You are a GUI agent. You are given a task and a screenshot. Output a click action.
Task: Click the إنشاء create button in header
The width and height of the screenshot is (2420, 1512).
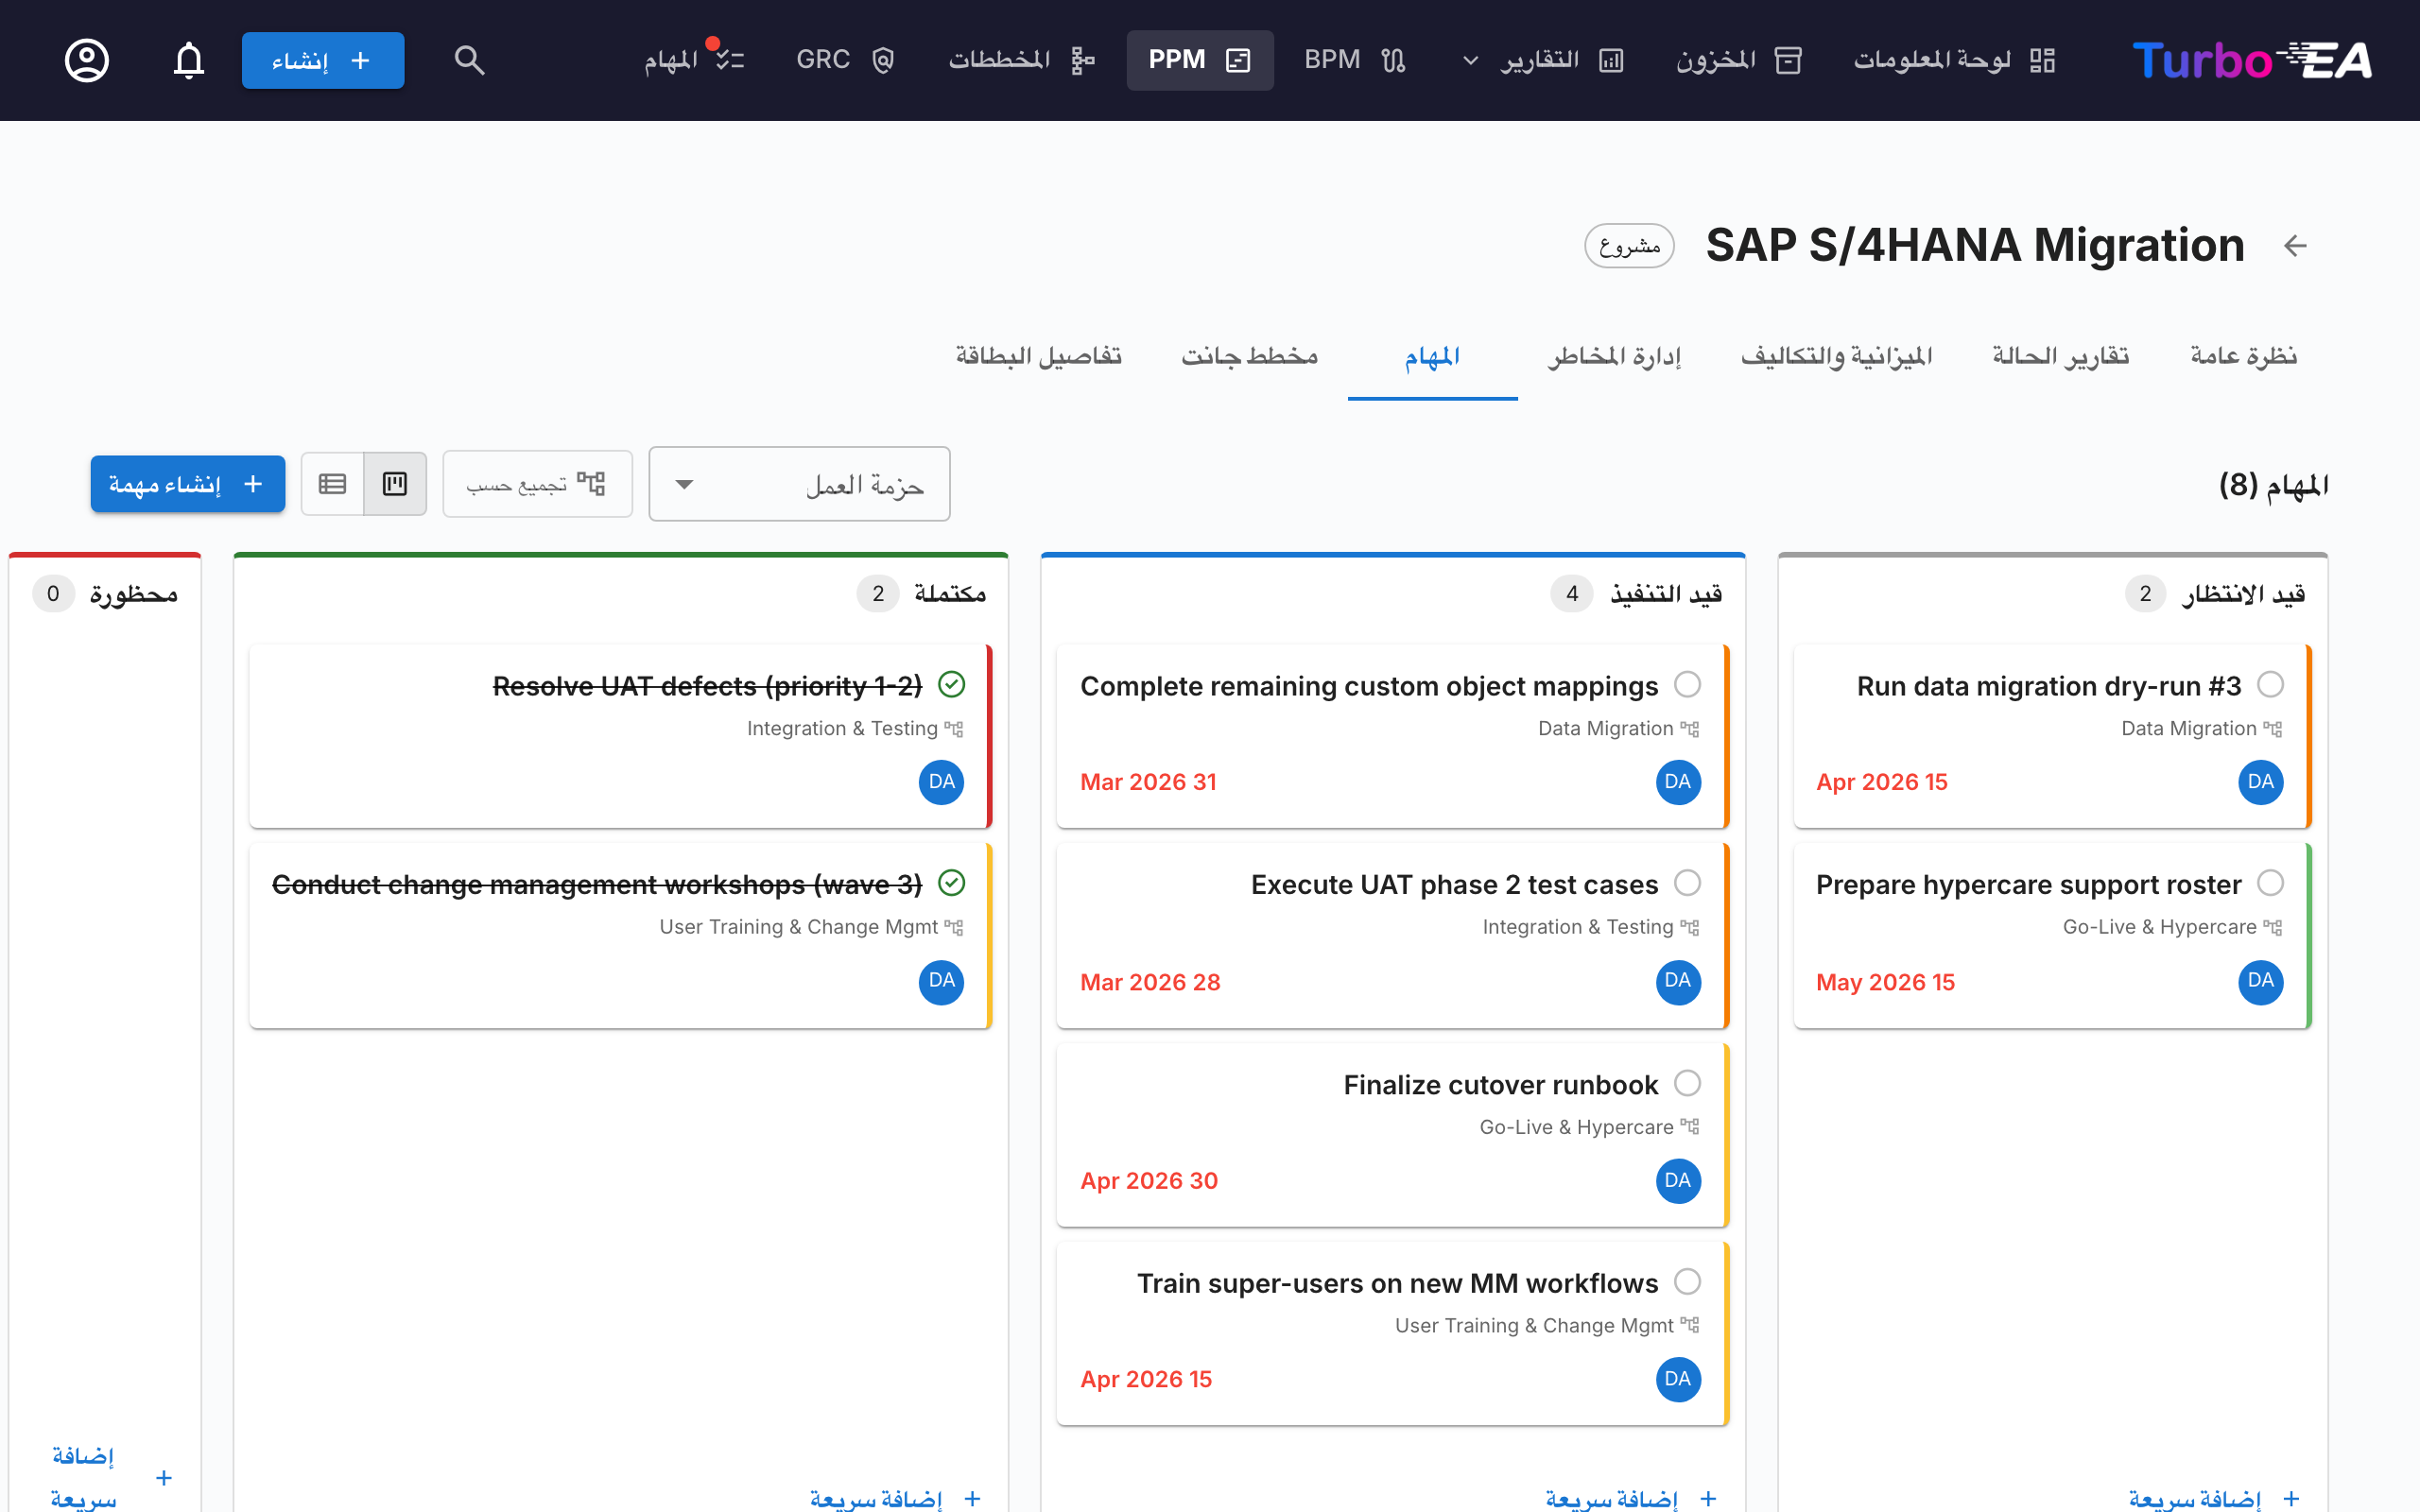pyautogui.click(x=323, y=60)
